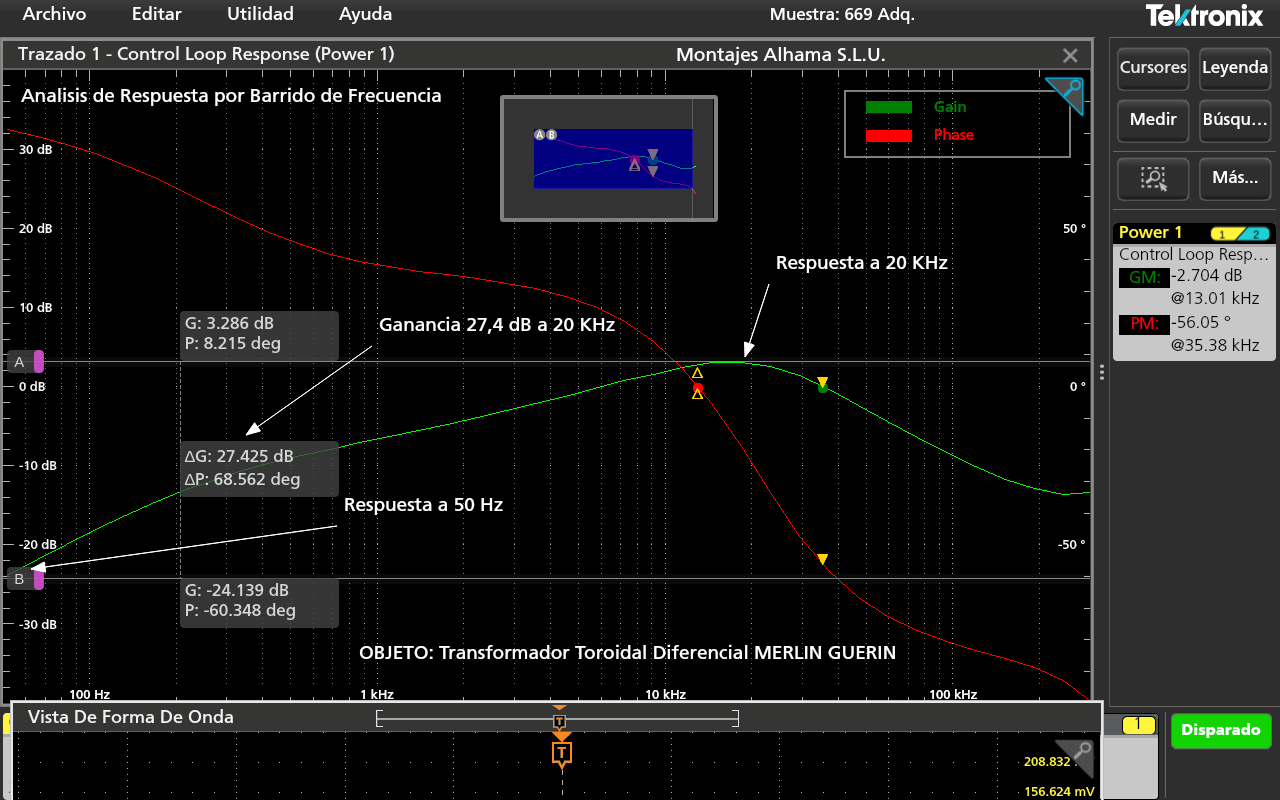Click the three-dot results panel handle

(1101, 372)
